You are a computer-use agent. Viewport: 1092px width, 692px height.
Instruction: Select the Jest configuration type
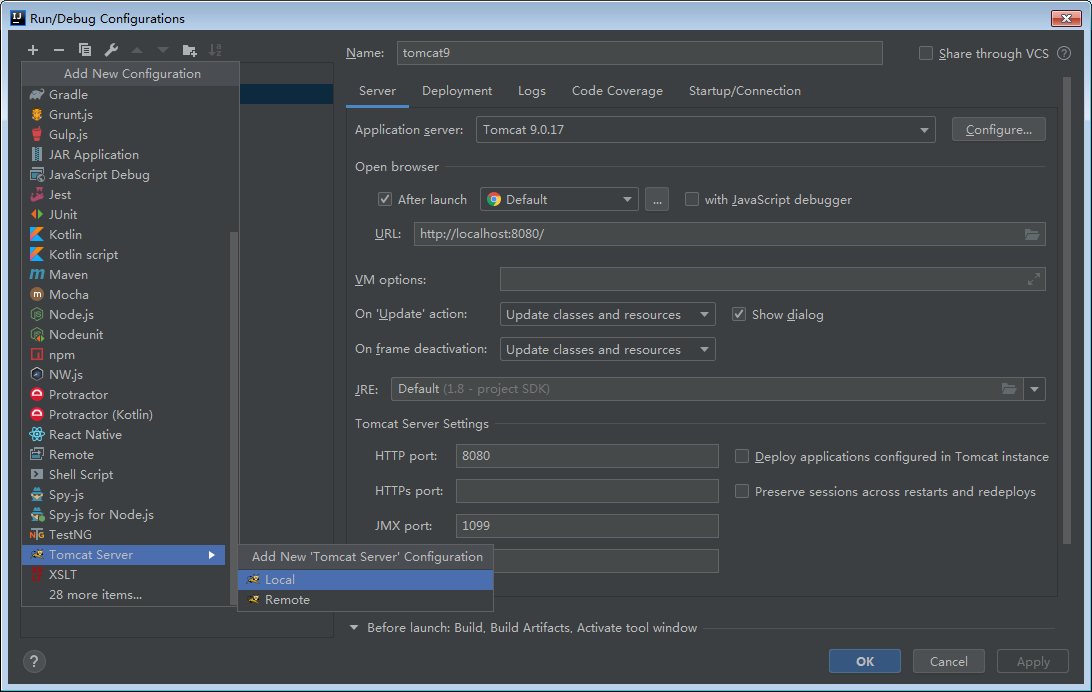tap(124, 195)
